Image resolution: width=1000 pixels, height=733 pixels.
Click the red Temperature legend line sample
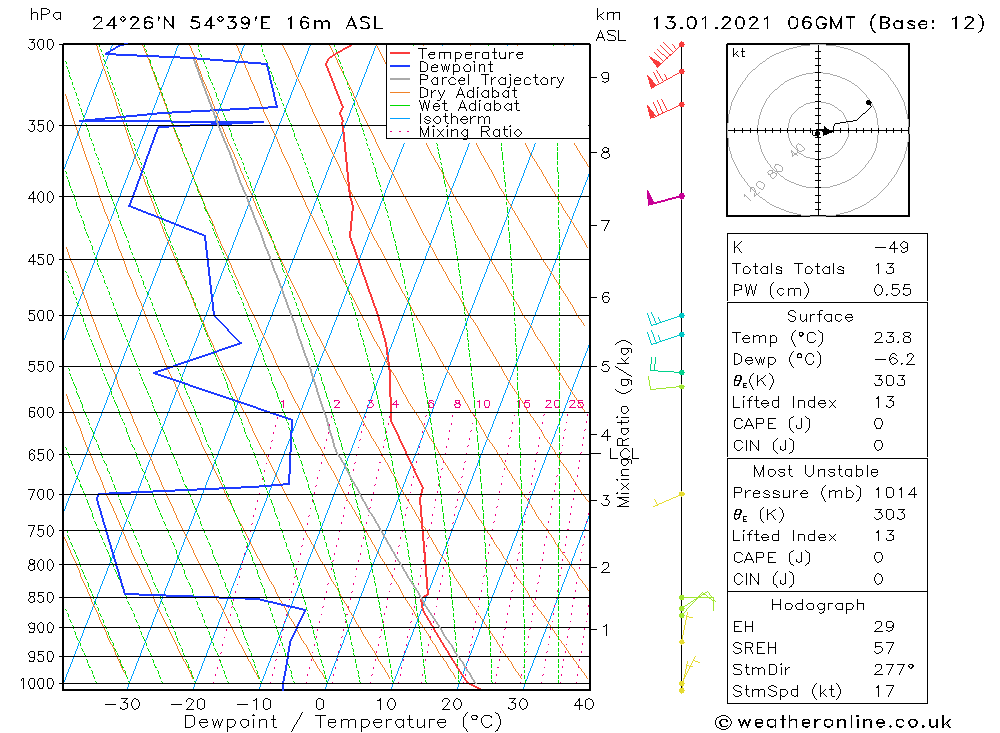click(x=399, y=54)
